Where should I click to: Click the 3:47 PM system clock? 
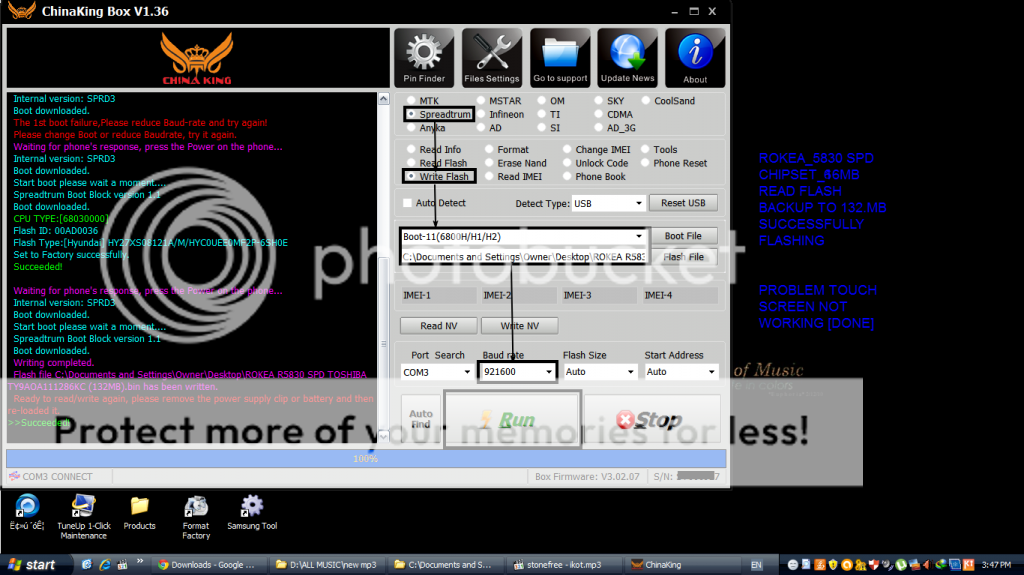pos(996,565)
